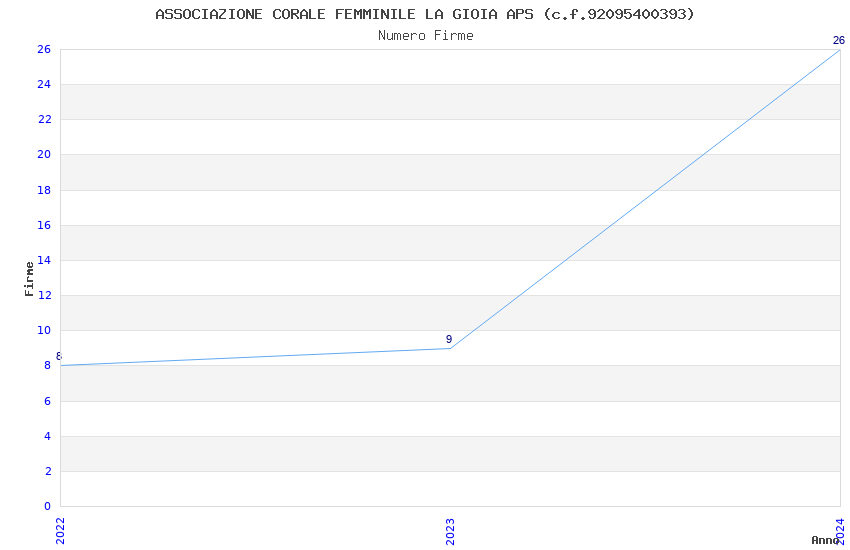The height and width of the screenshot is (550, 850).
Task: Click the y-axis tick label 0
Action: 47,506
